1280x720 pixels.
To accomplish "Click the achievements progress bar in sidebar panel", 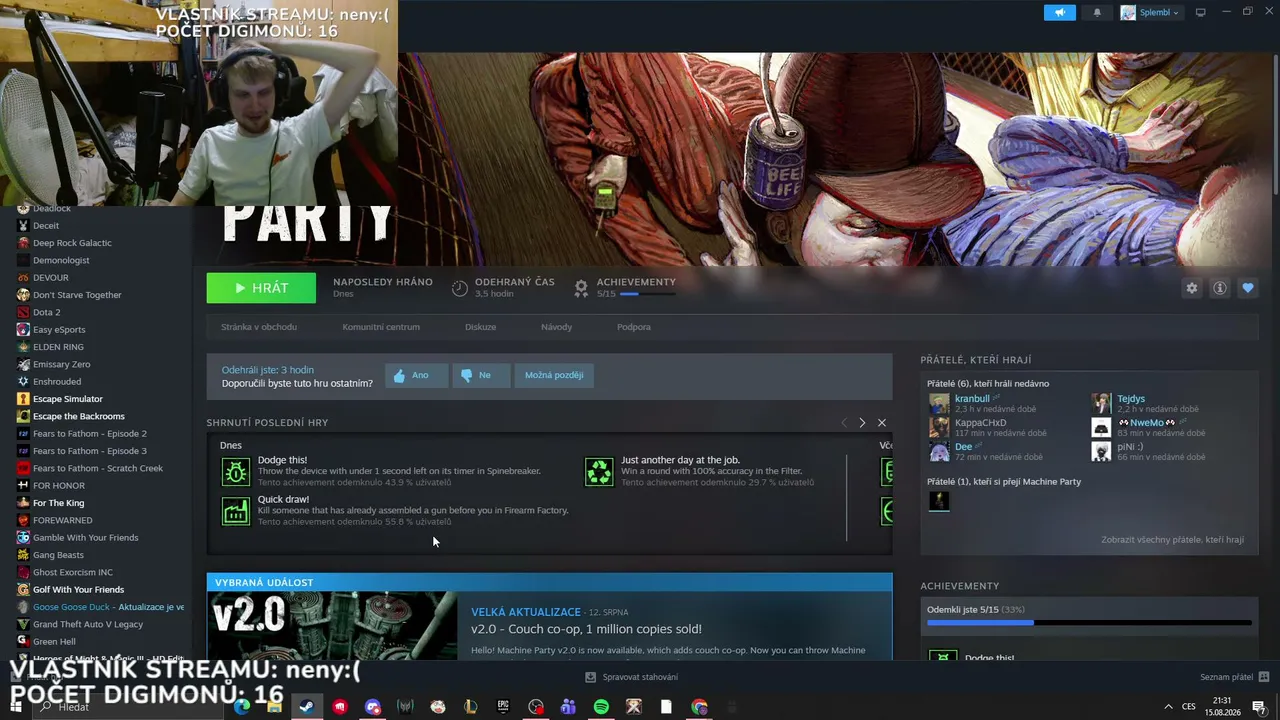I will click(1089, 623).
